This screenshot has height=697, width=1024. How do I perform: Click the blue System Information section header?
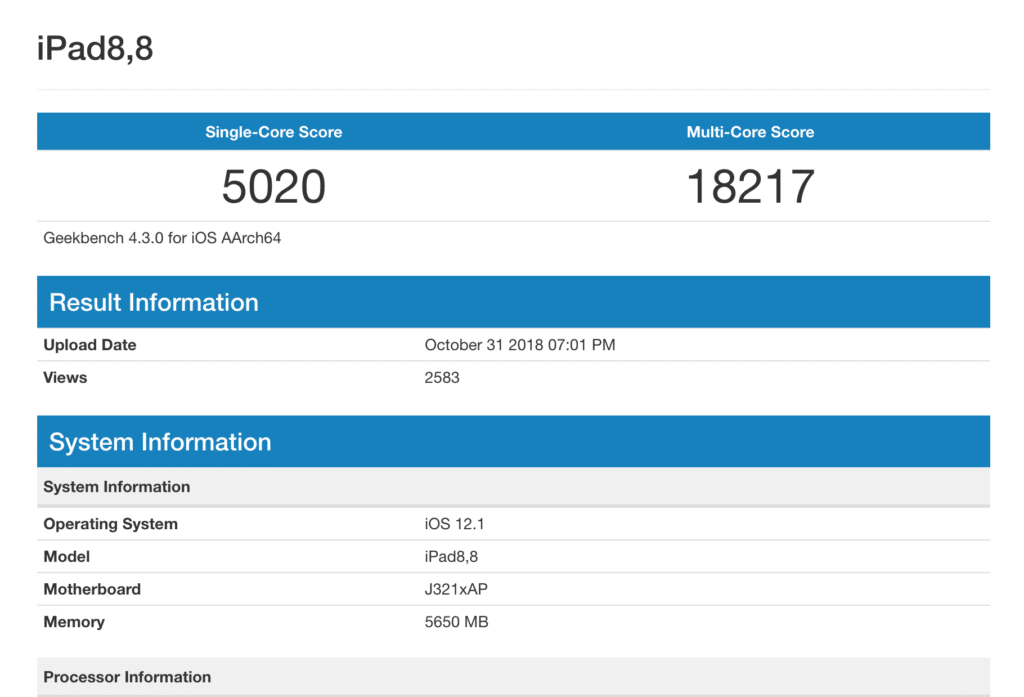pos(160,442)
